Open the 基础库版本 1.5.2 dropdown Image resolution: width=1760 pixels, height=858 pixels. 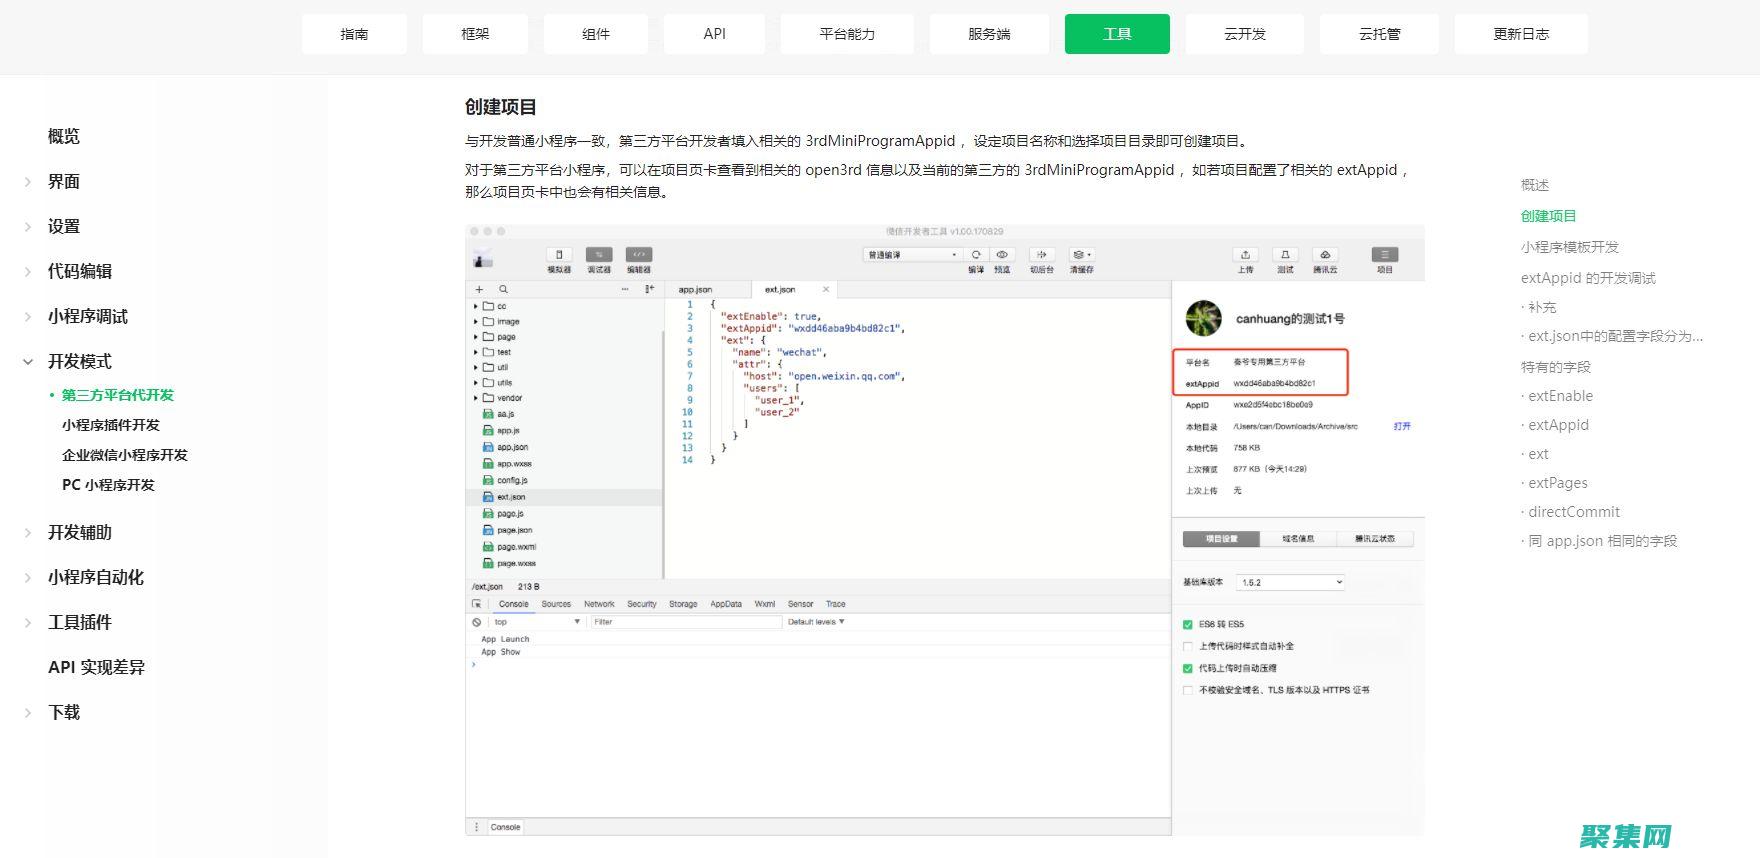[x=1291, y=582]
